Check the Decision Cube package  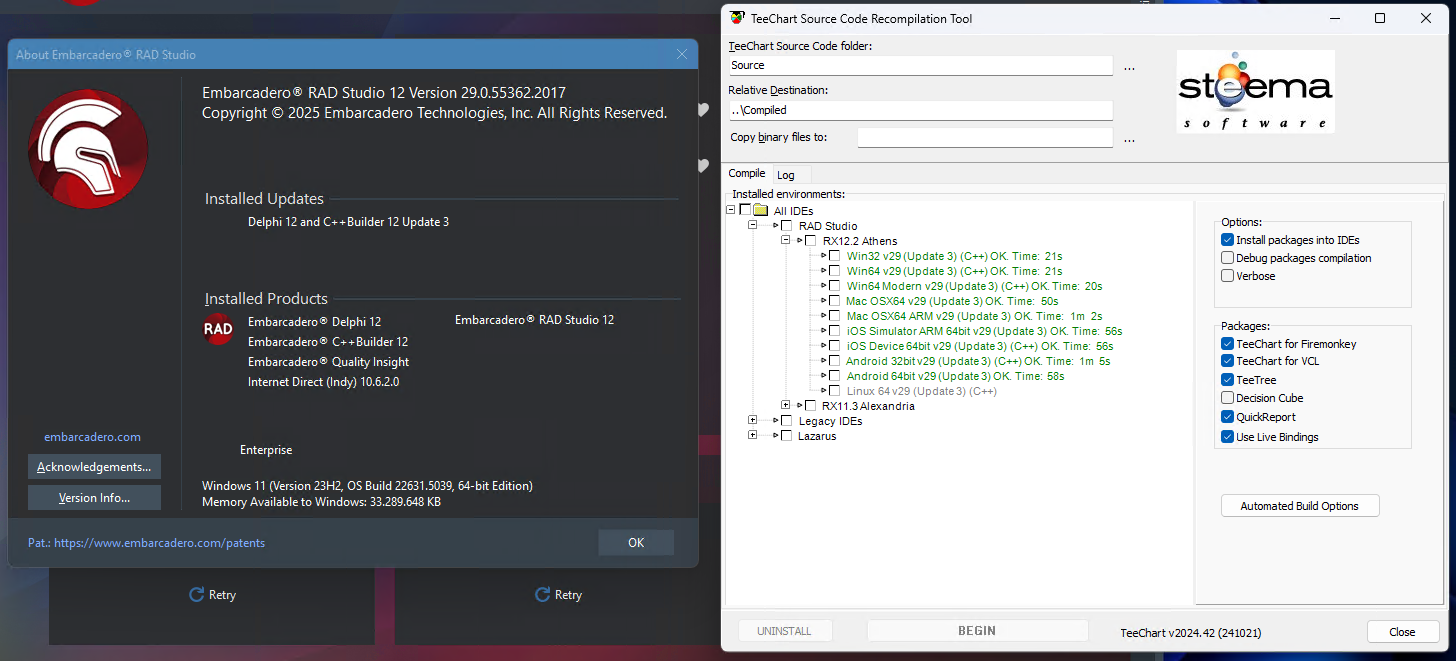[x=1227, y=398]
